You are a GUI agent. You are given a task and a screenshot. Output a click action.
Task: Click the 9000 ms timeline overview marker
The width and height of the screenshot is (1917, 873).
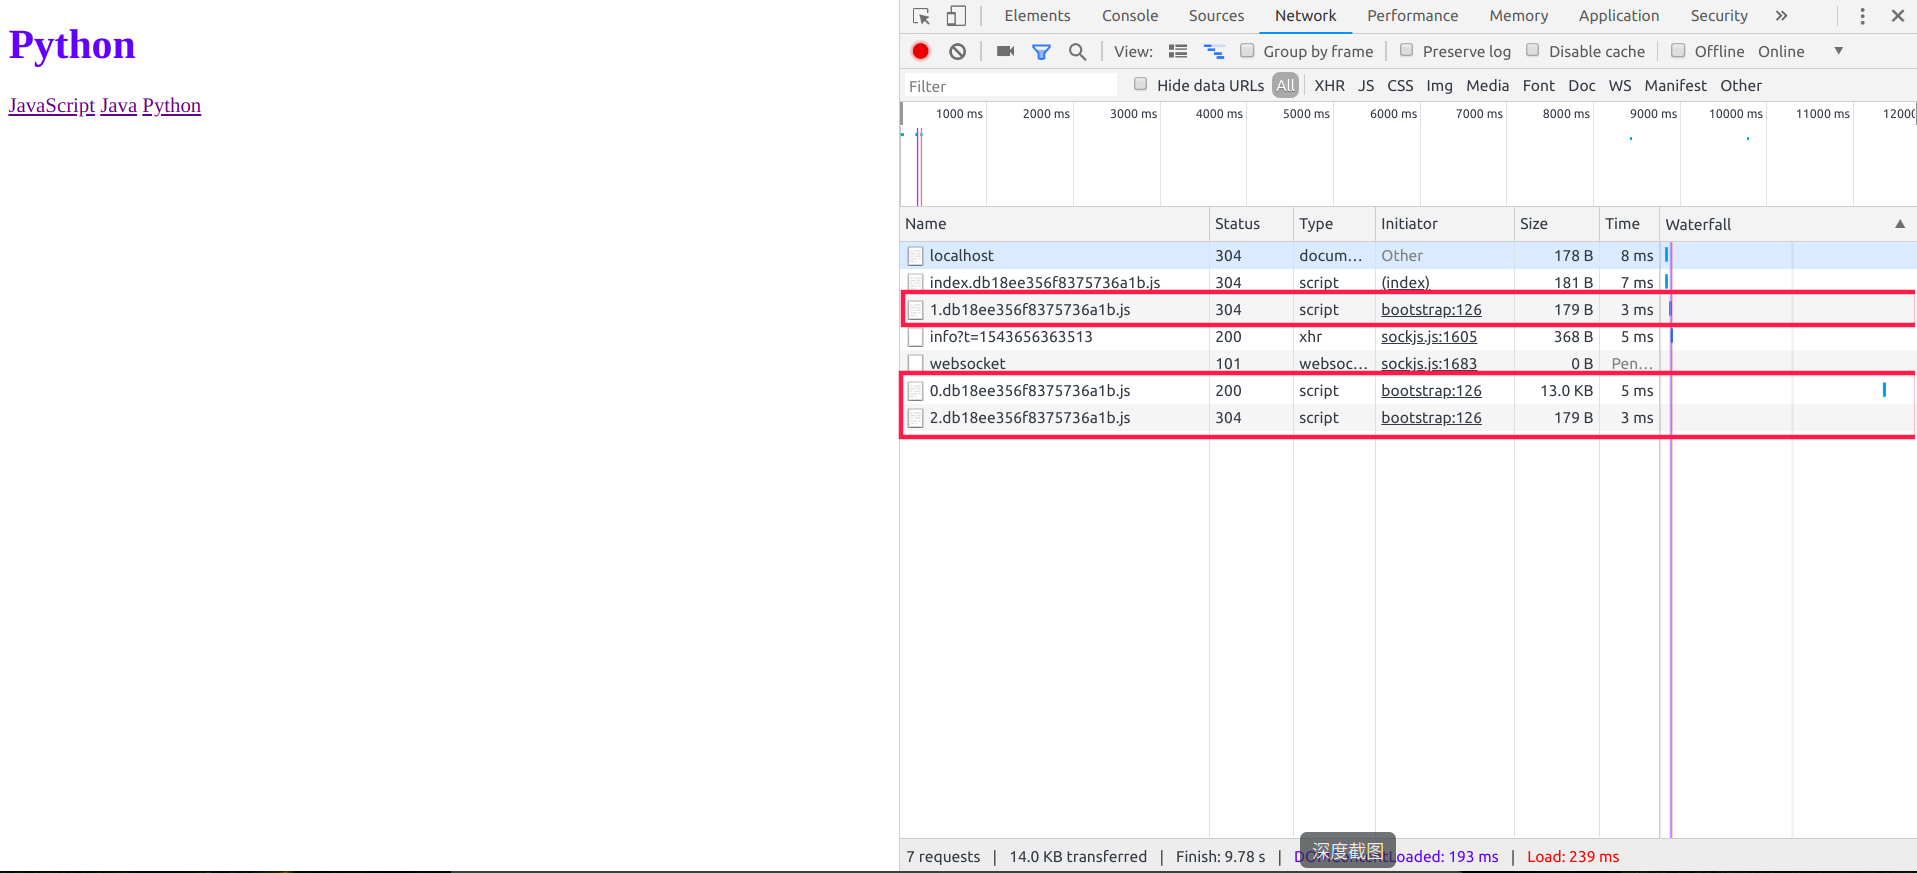pyautogui.click(x=1653, y=114)
